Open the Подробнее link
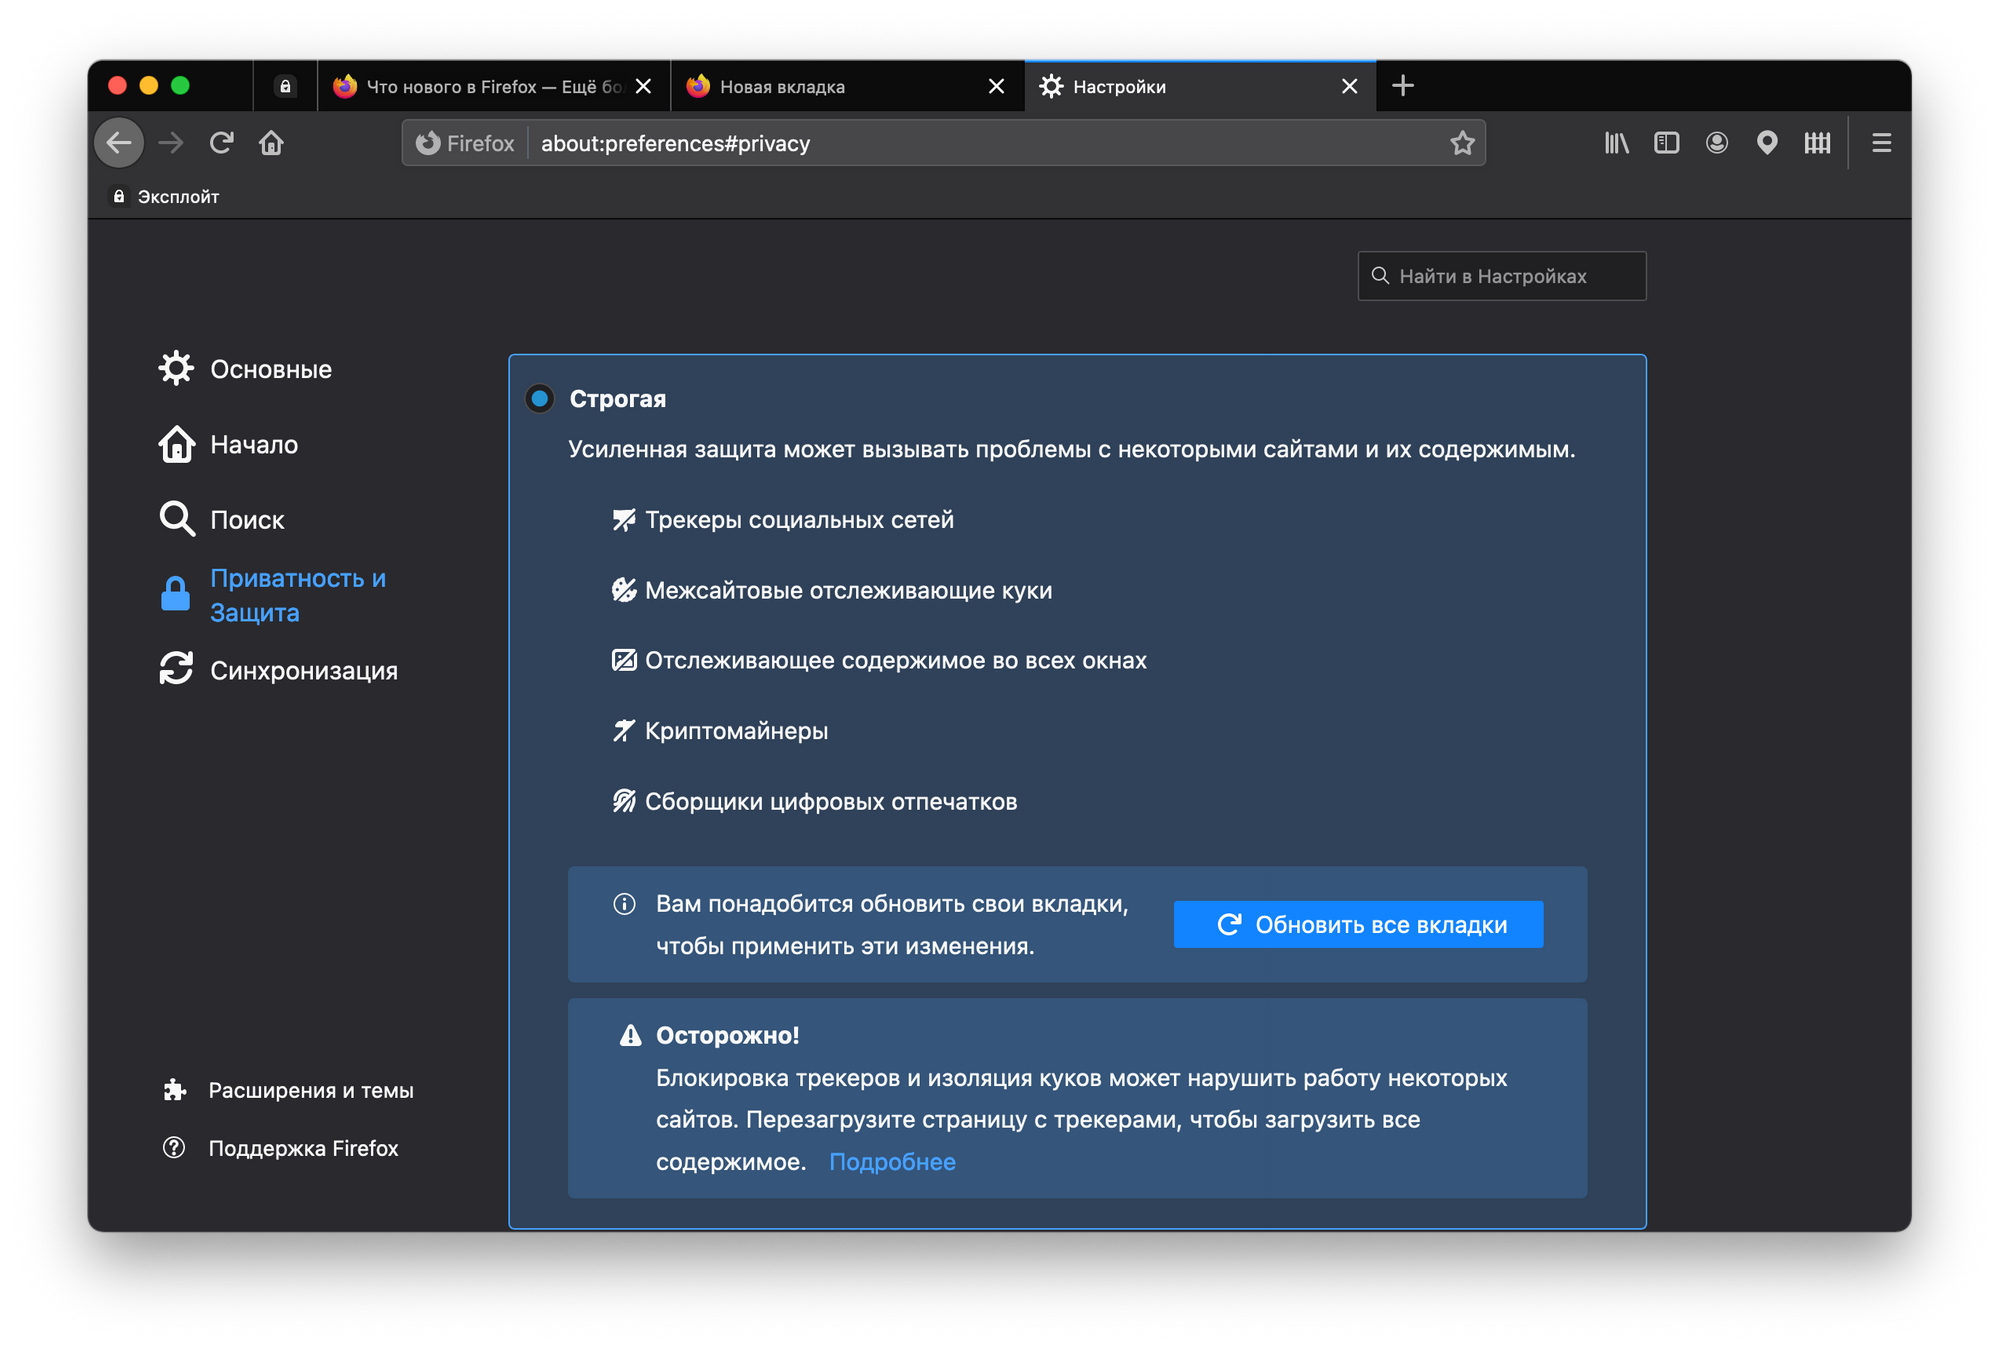The width and height of the screenshot is (2000, 1349). [x=892, y=1162]
